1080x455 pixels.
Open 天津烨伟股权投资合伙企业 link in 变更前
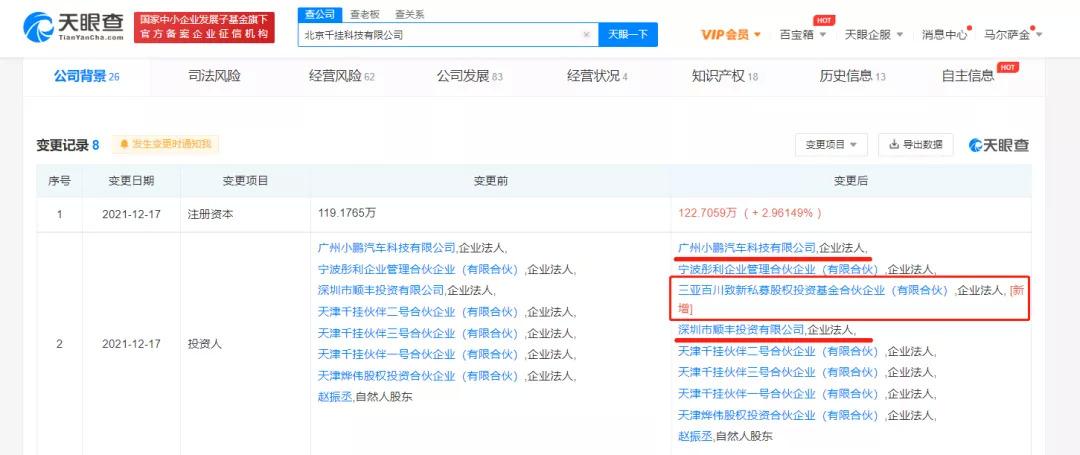point(417,376)
